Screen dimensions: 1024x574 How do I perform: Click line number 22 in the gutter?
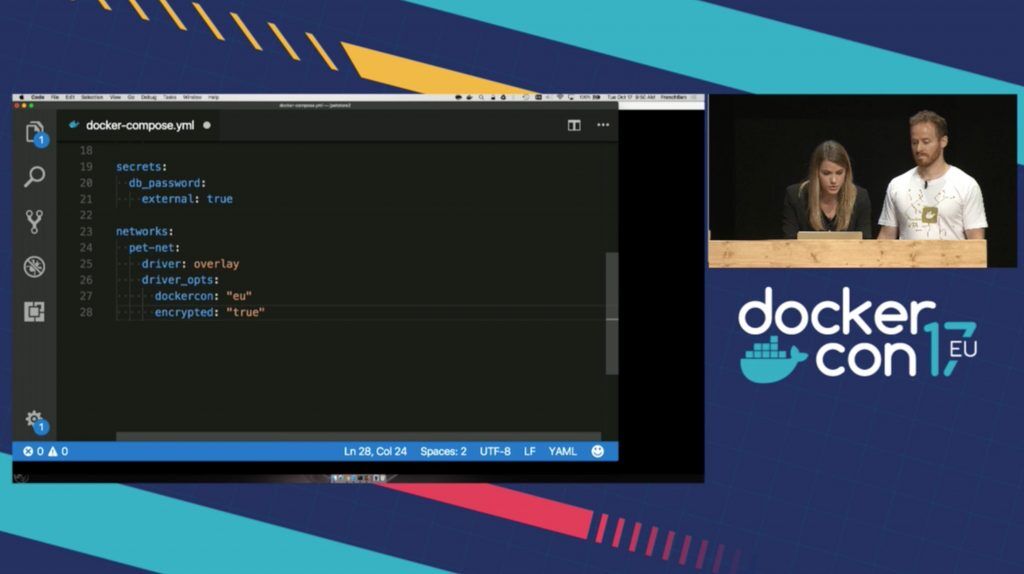86,215
